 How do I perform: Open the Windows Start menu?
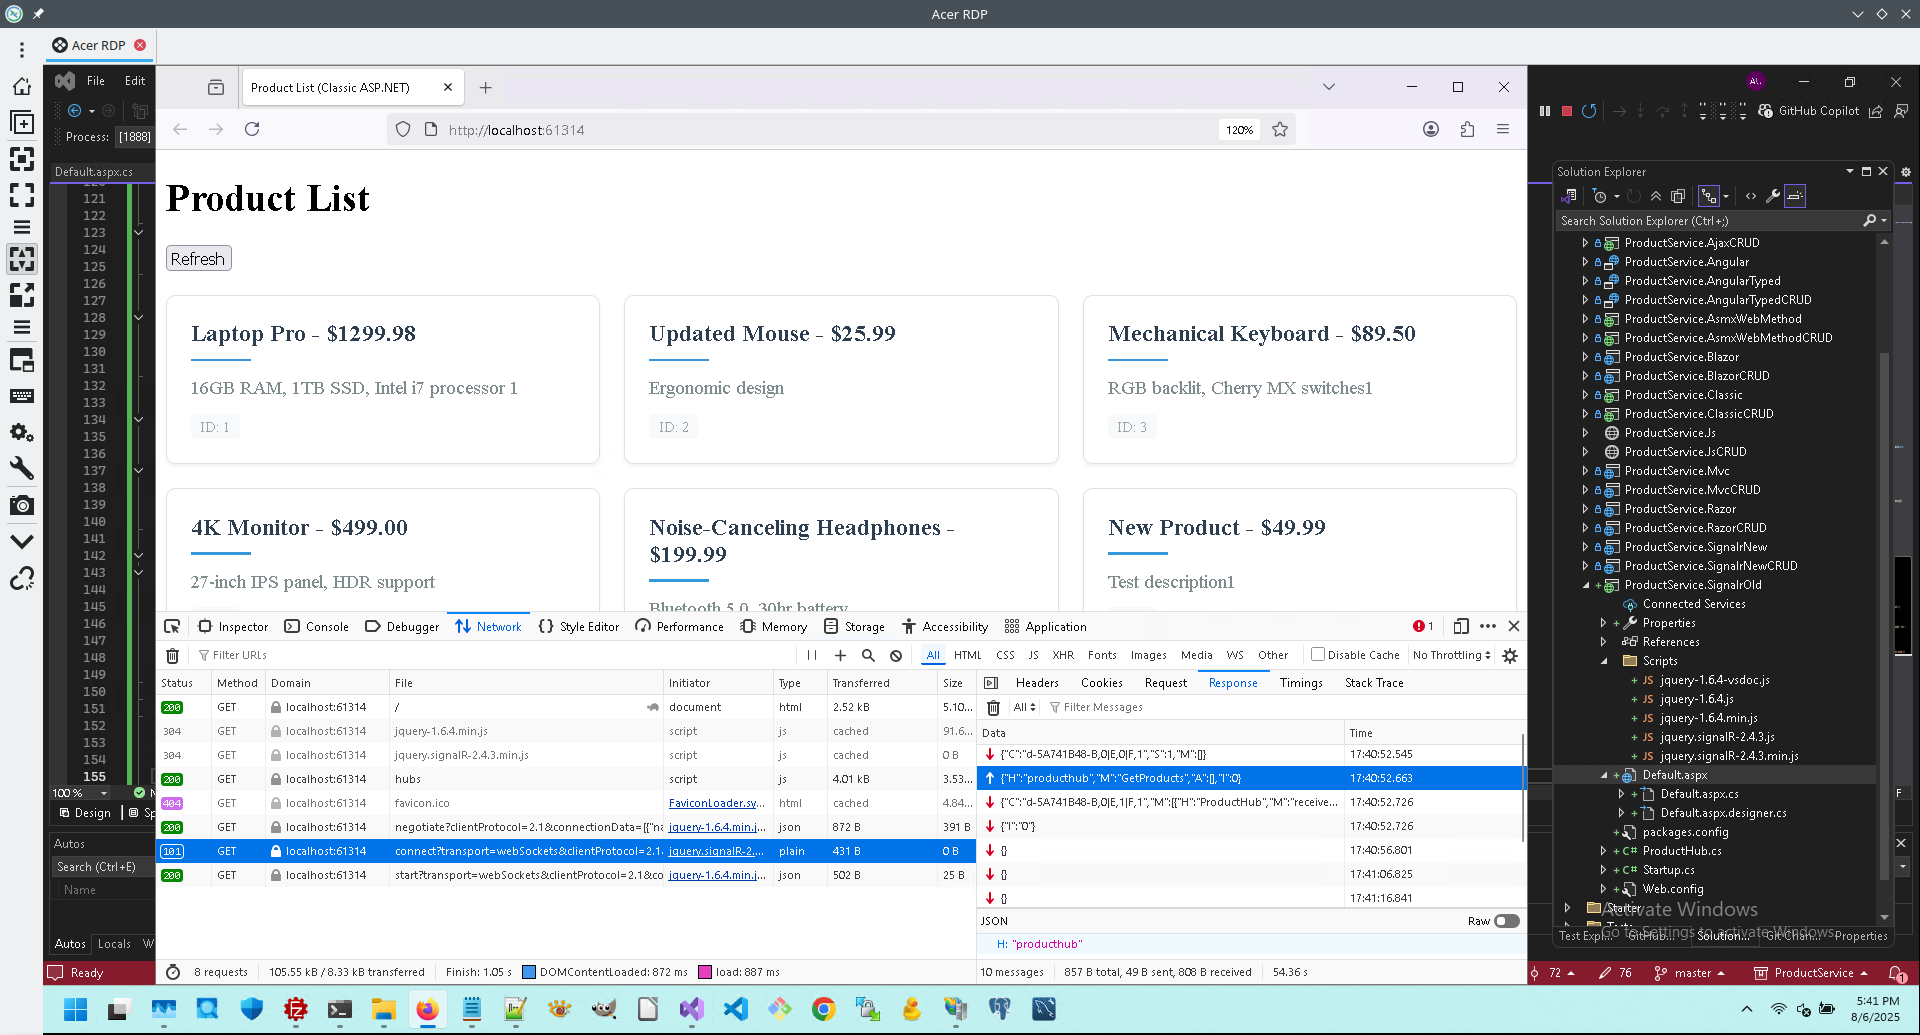click(75, 1009)
